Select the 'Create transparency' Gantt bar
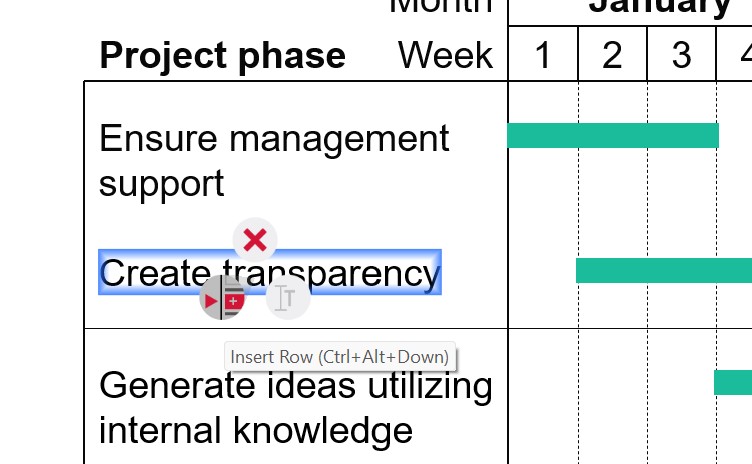Viewport: 752px width, 464px height. click(663, 270)
